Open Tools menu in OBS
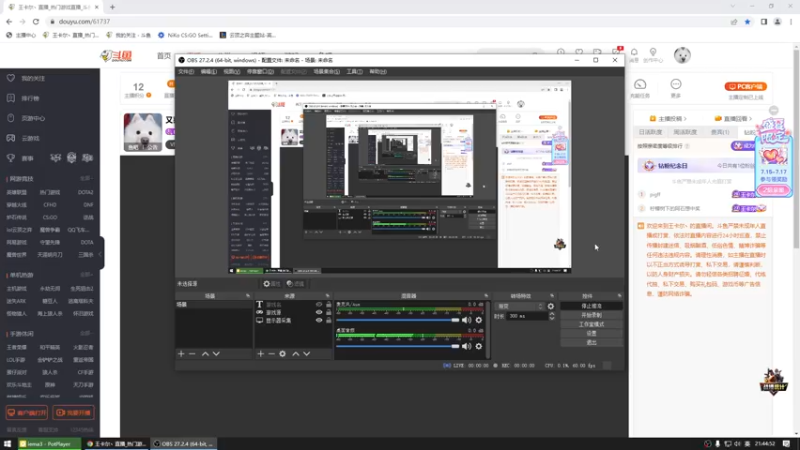Screen dimensions: 800x450 click(355, 71)
